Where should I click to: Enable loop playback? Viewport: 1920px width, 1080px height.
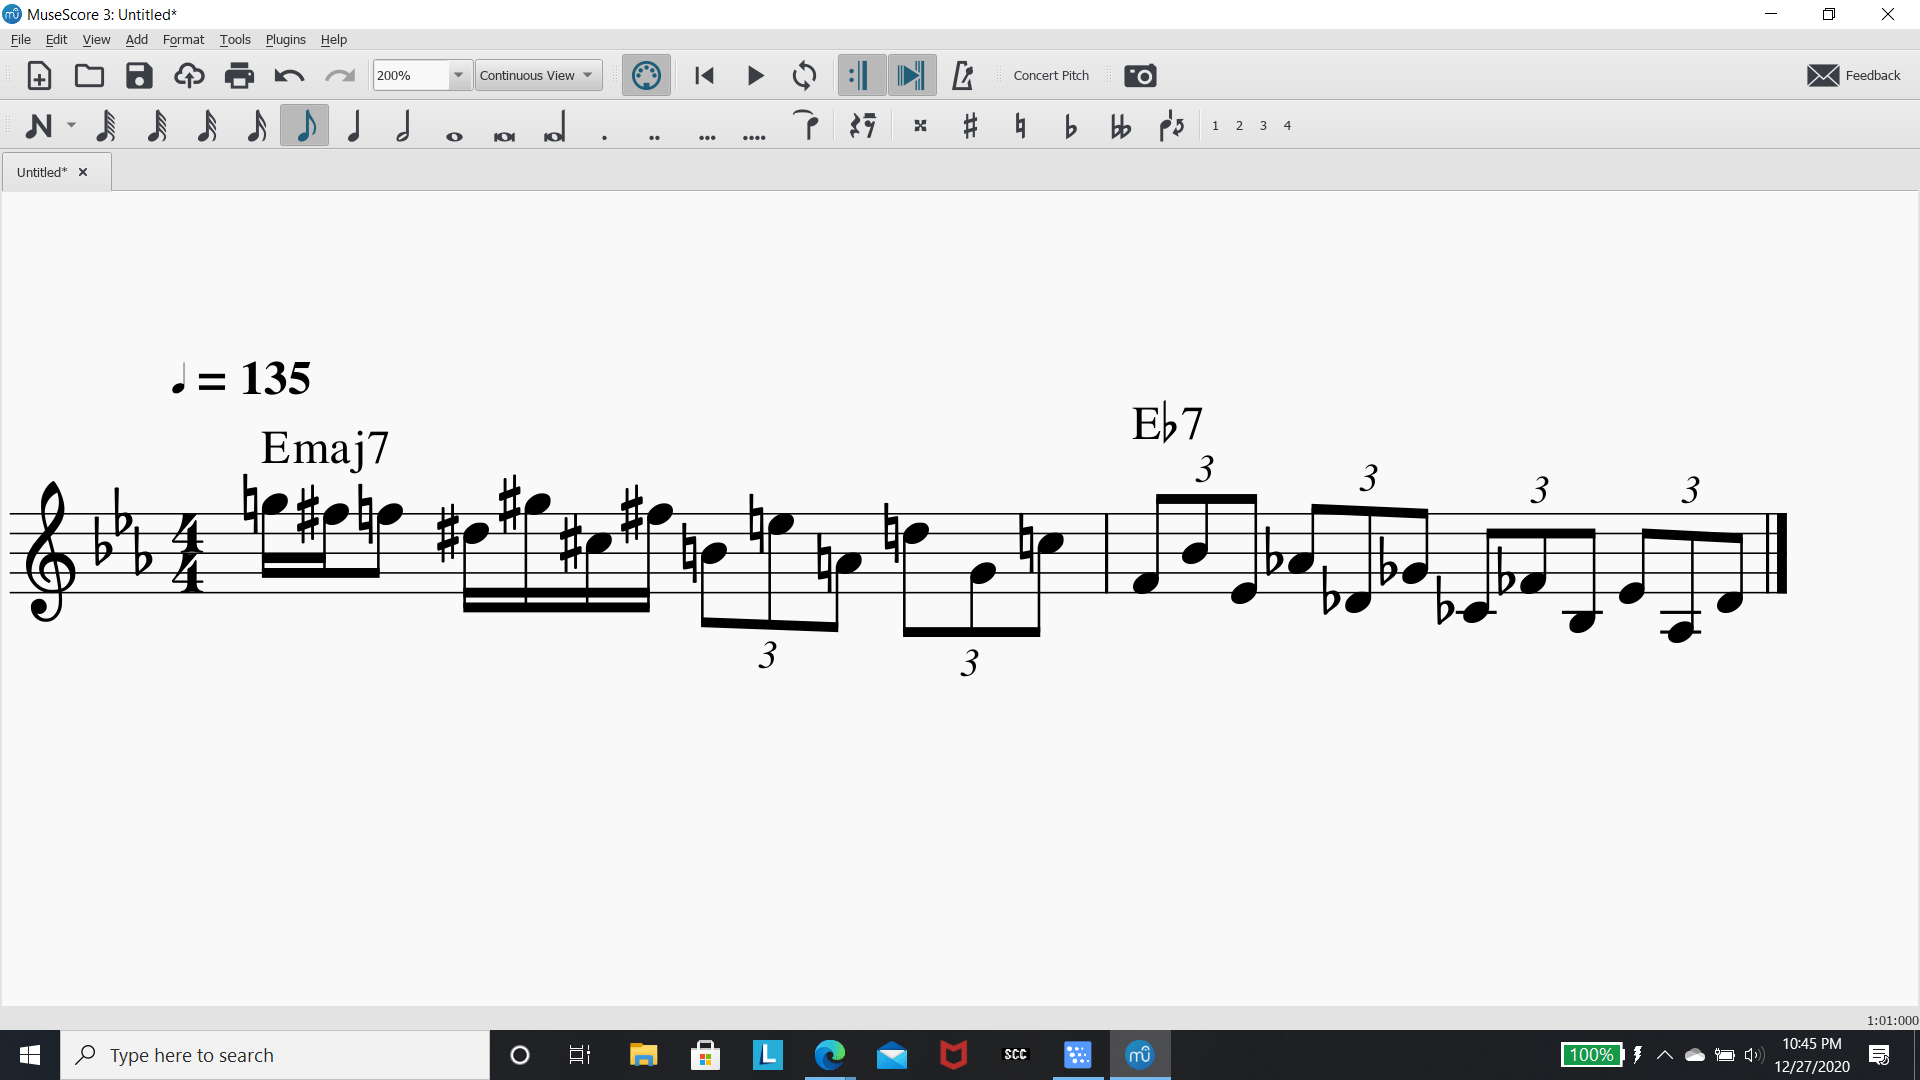[804, 75]
